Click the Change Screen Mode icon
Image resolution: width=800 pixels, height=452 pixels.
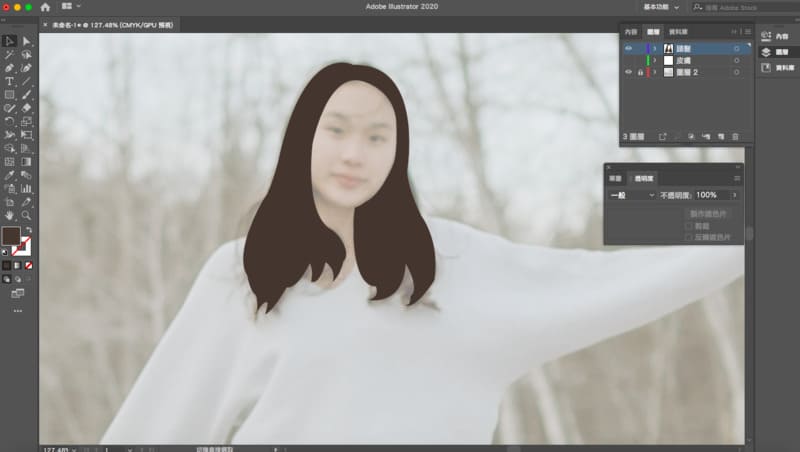pyautogui.click(x=18, y=293)
